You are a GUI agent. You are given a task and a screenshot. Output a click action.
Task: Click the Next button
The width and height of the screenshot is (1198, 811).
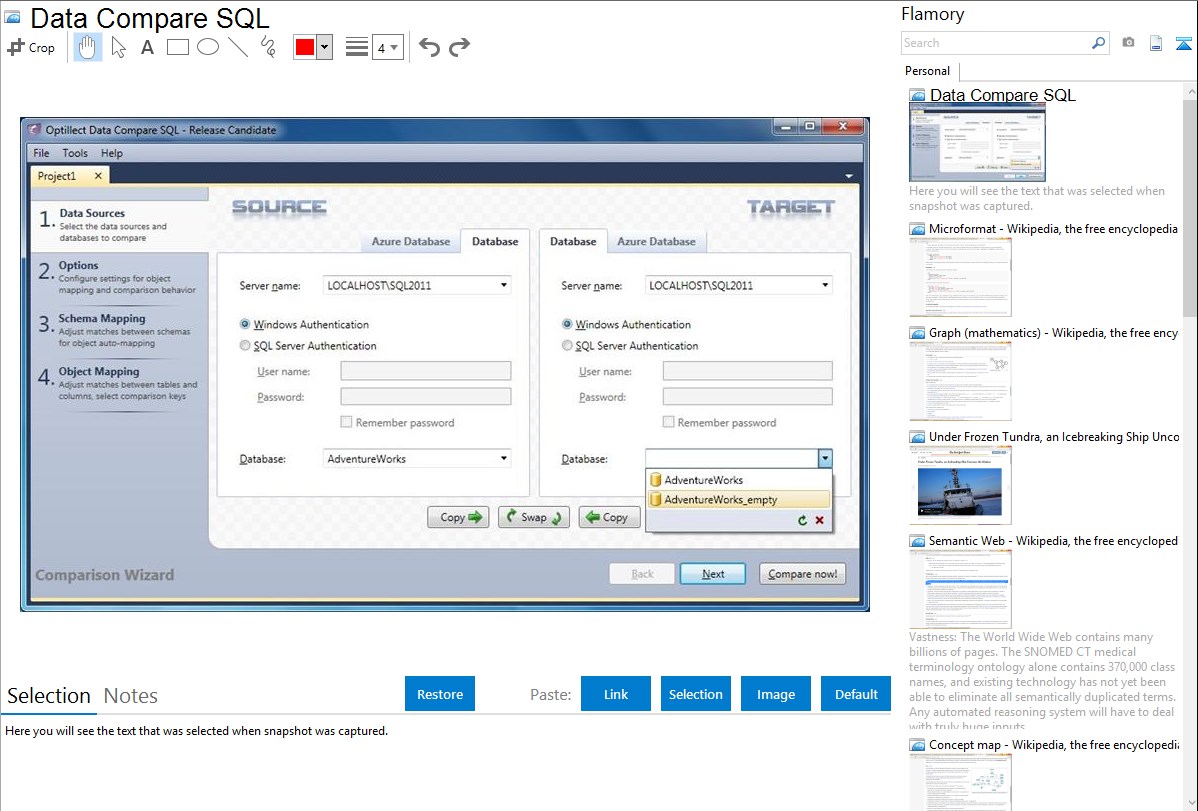[713, 574]
